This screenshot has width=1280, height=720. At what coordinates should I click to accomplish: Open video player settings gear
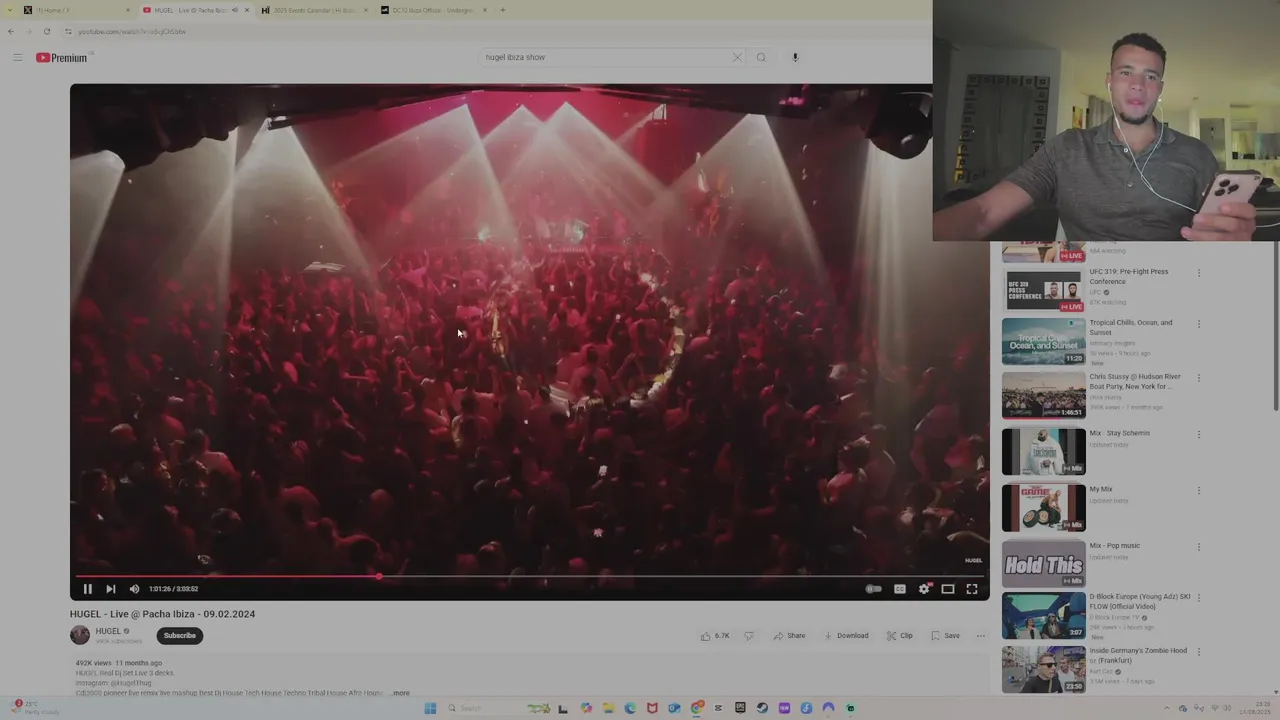924,589
